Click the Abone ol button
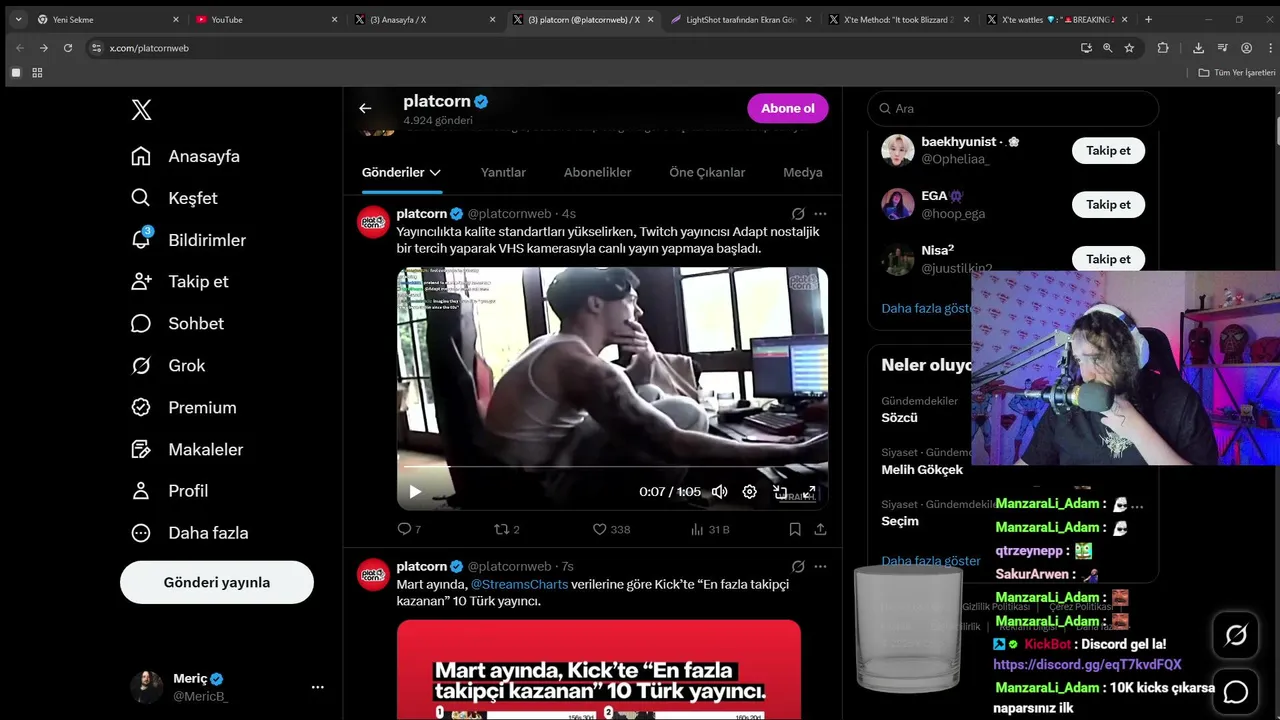Screen dimensions: 1280x720 coord(788,108)
